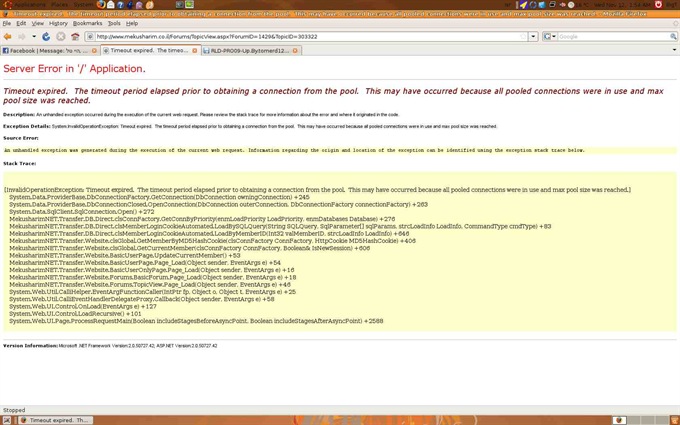Switch to the Facebook Message tab

coord(46,50)
